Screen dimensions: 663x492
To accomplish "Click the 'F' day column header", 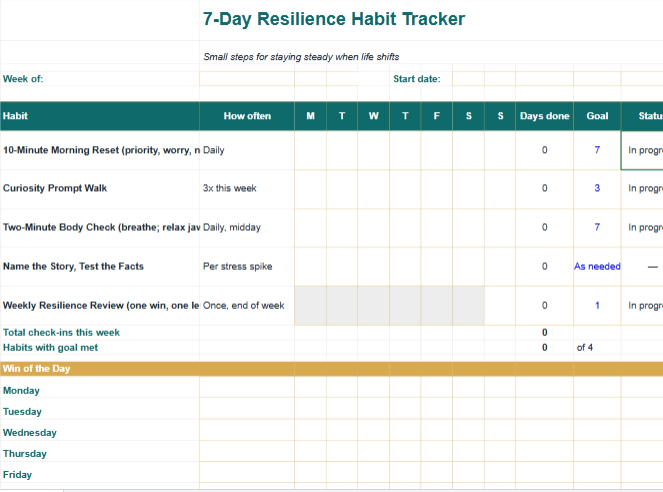I will tap(436, 116).
